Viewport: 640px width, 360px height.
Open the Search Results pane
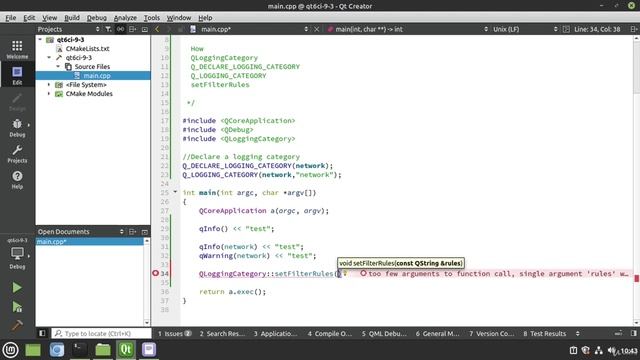tap(222, 333)
